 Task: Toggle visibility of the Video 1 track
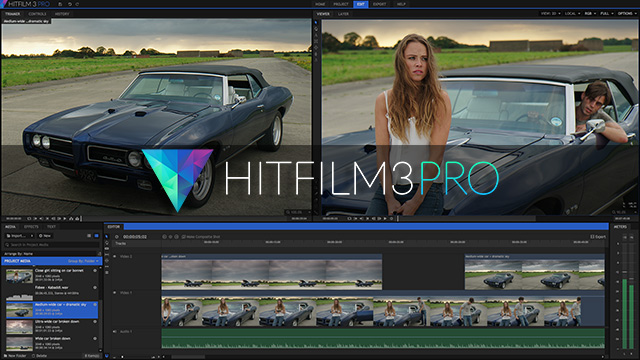pos(114,293)
